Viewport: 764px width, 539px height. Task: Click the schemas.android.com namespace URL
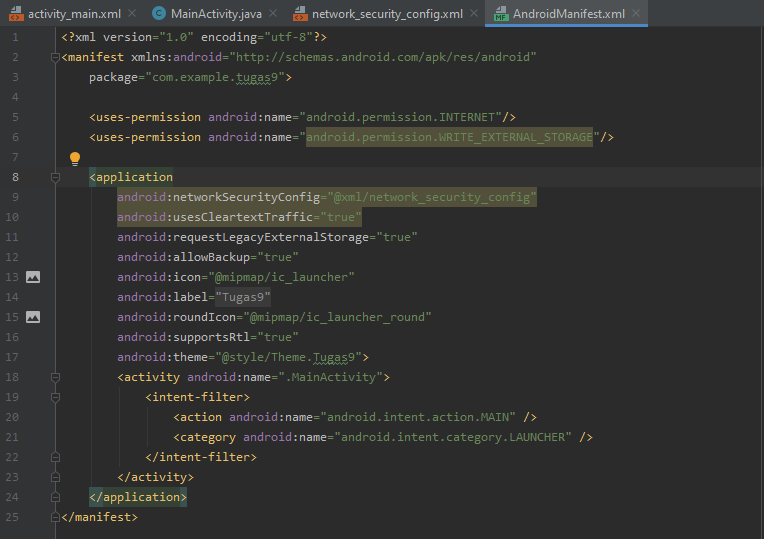coord(382,58)
